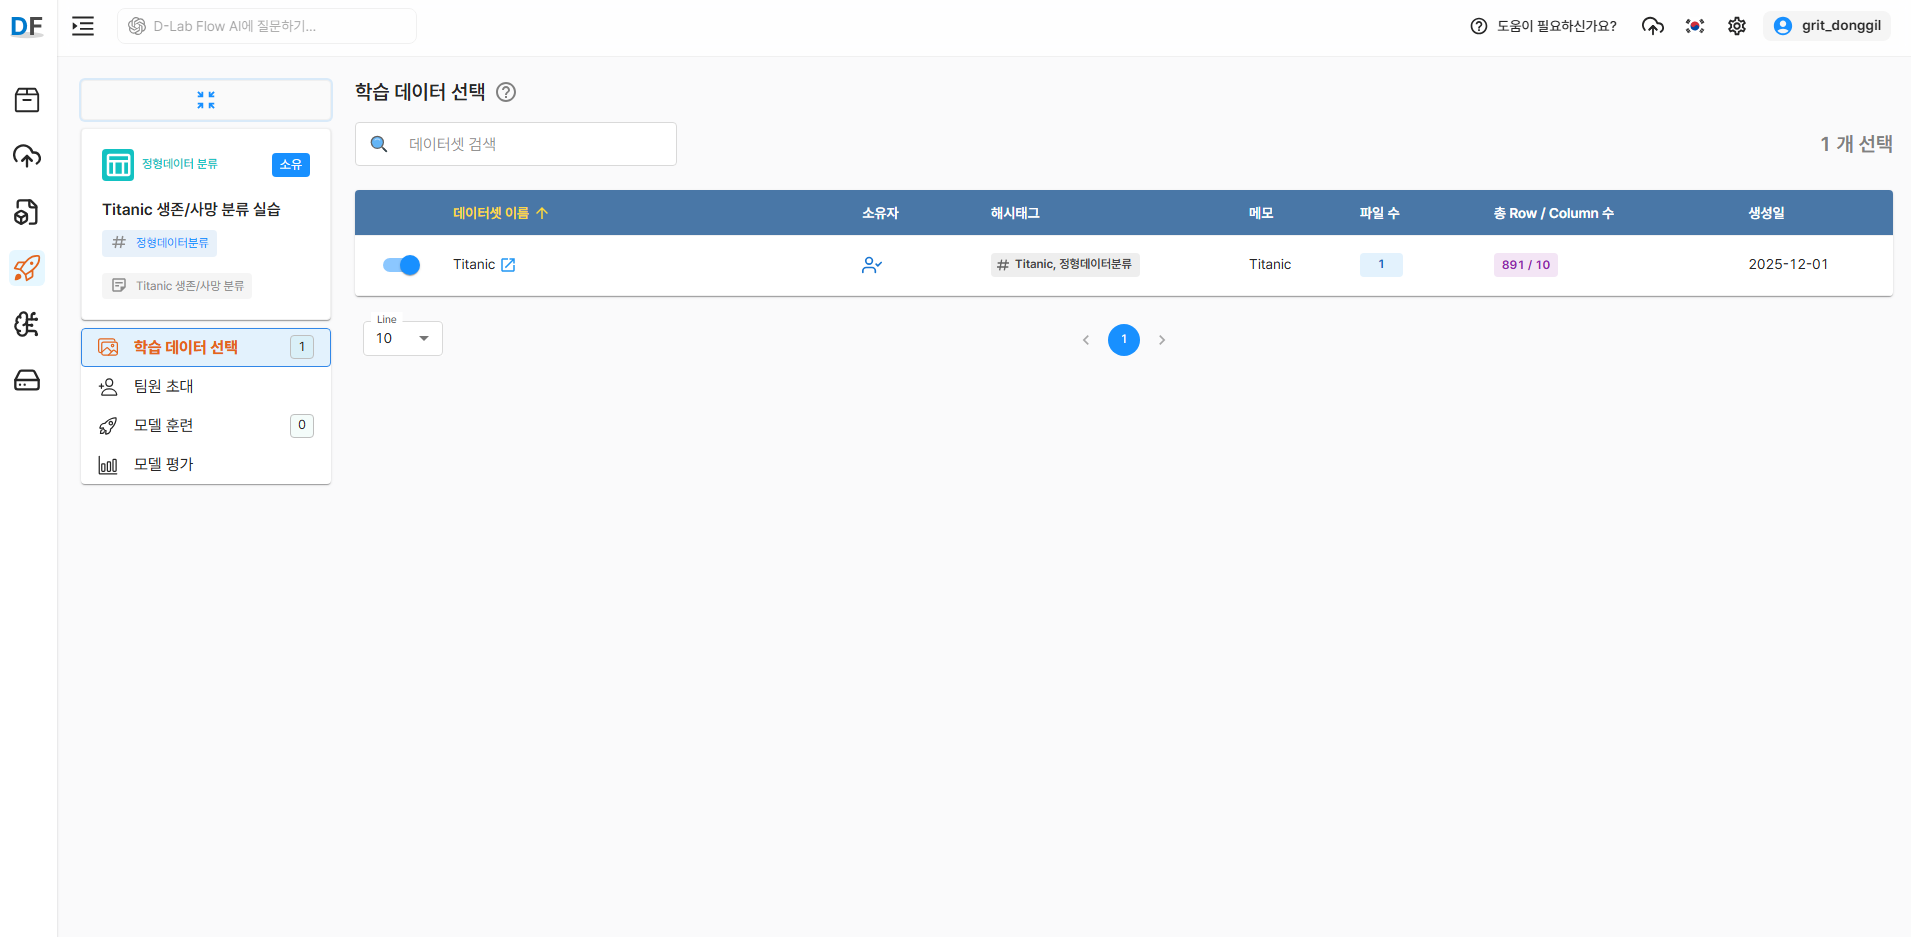Open 모델 평가 menu item
Viewport: 1911px width, 937px height.
[x=164, y=464]
